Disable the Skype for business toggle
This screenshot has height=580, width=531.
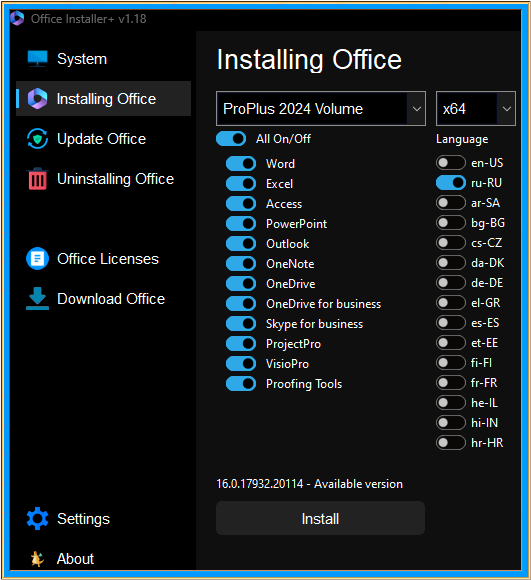(241, 323)
